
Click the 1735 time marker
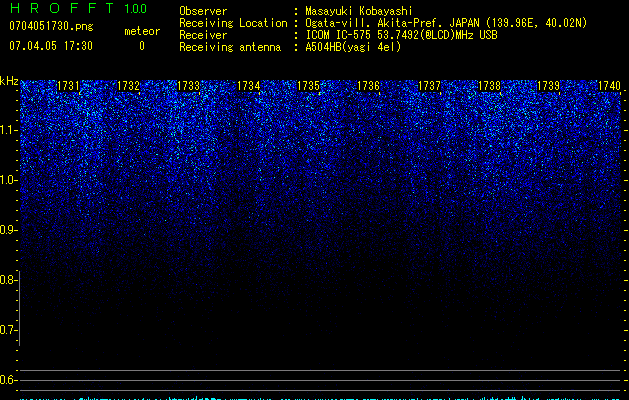tap(308, 86)
